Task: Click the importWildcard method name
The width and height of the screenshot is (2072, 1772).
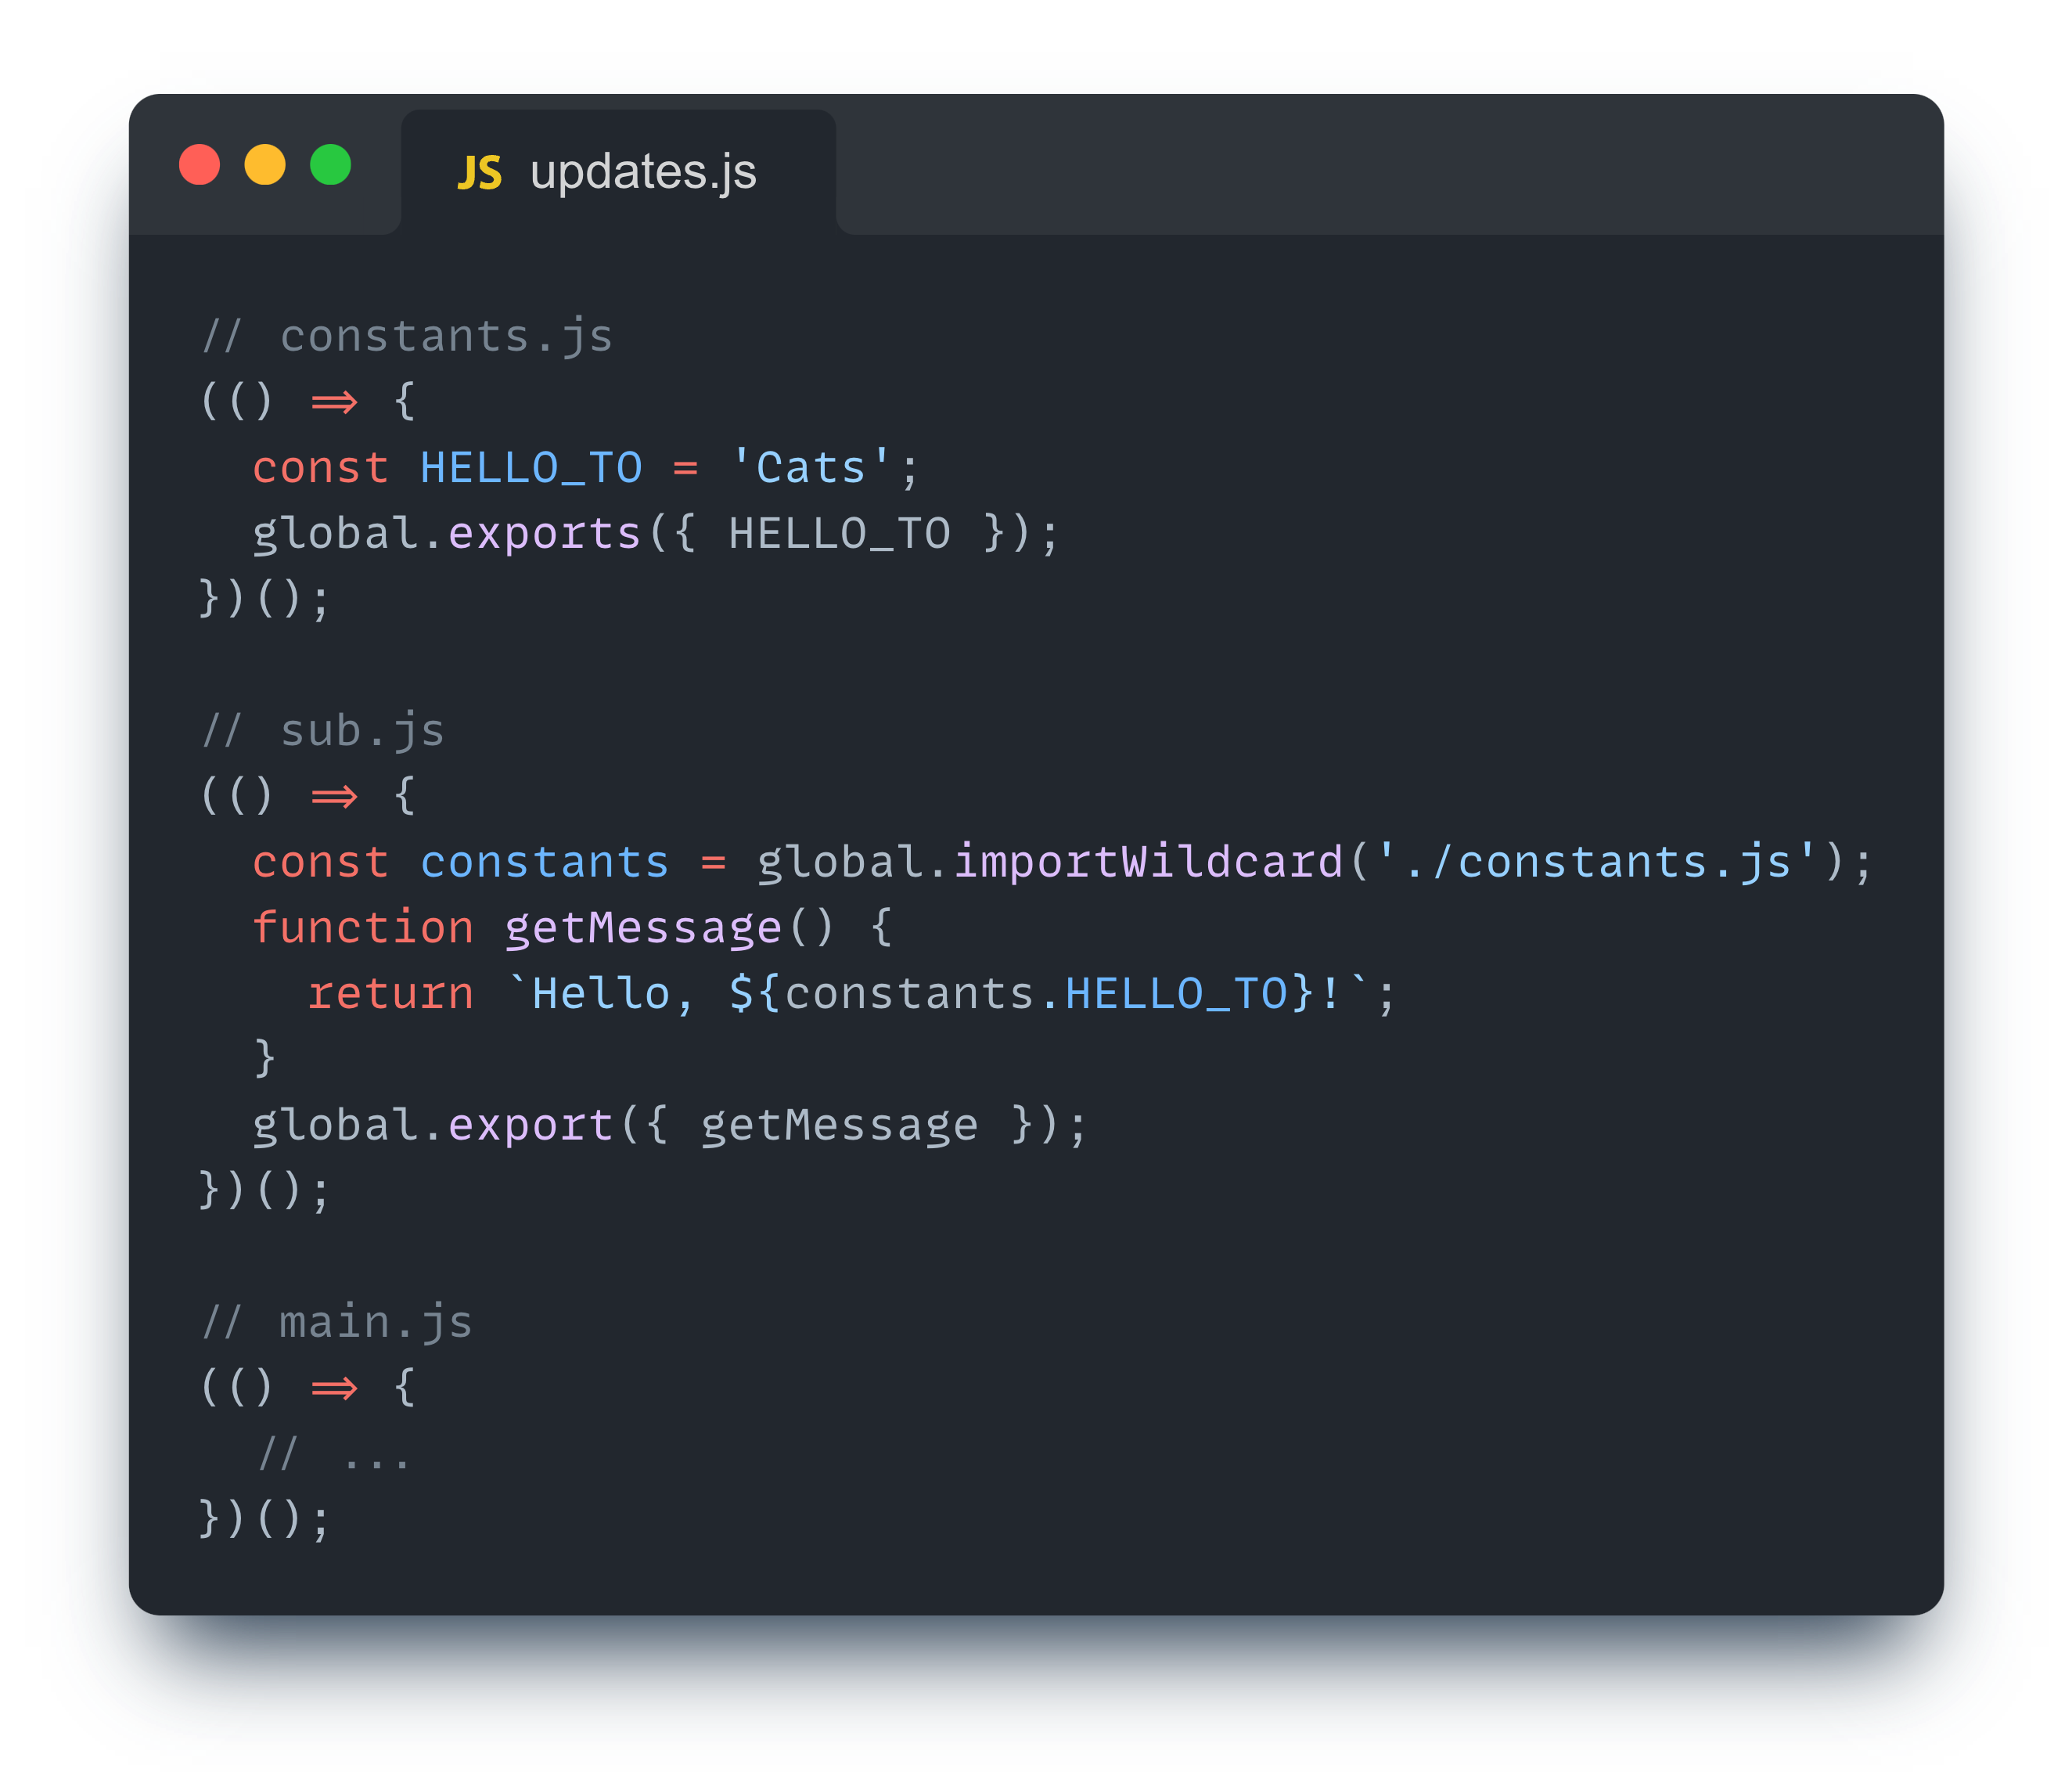Action: [1148, 862]
